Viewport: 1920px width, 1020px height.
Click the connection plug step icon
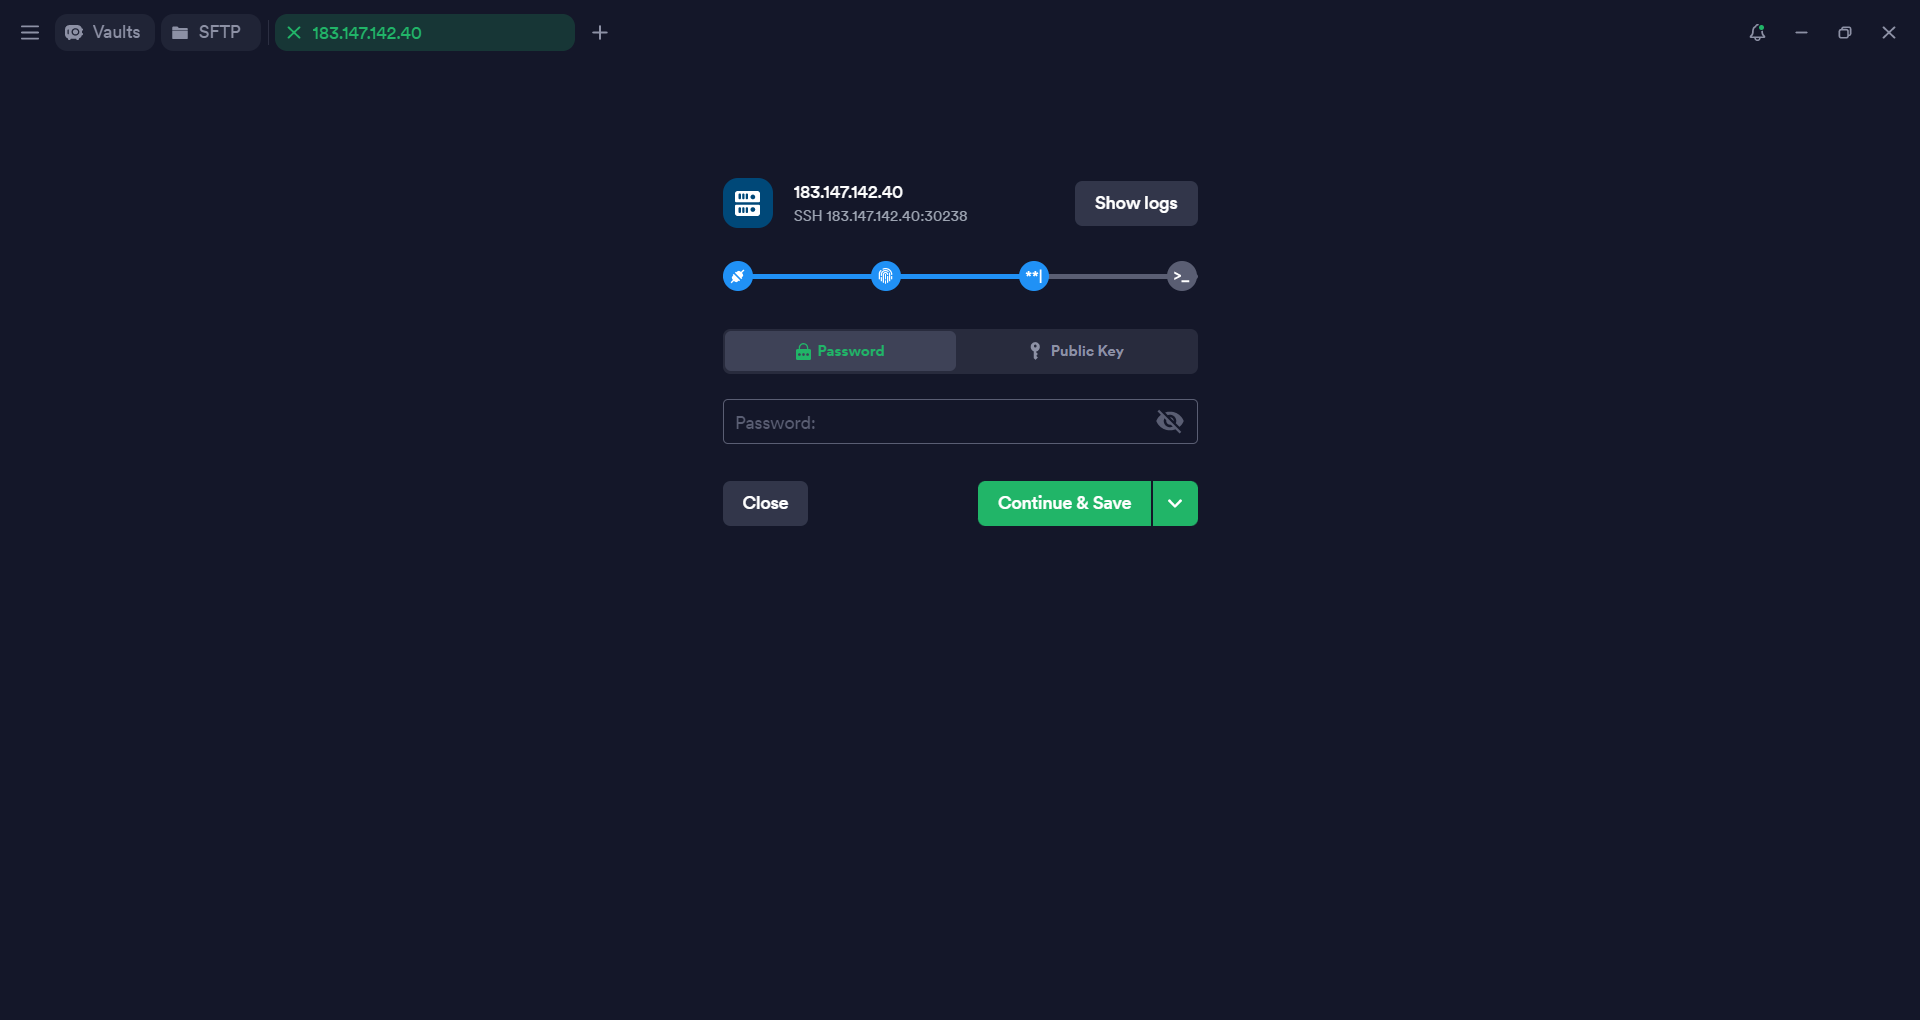[737, 276]
